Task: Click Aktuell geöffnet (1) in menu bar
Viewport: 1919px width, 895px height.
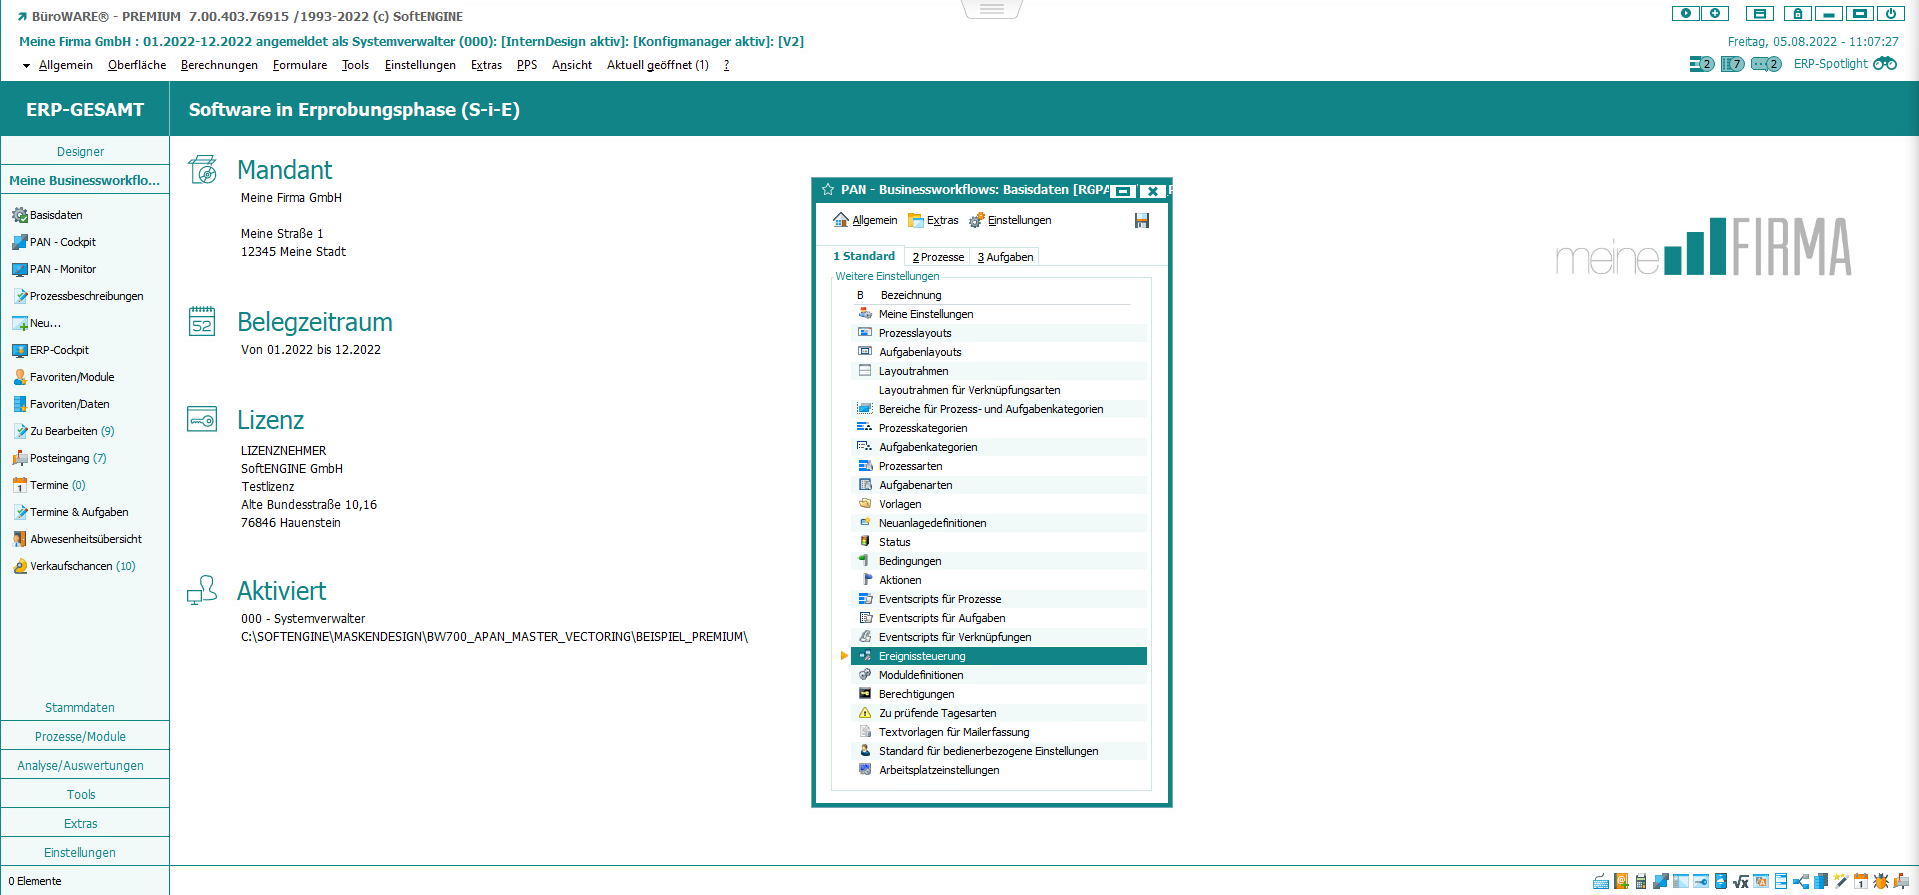Action: [657, 65]
